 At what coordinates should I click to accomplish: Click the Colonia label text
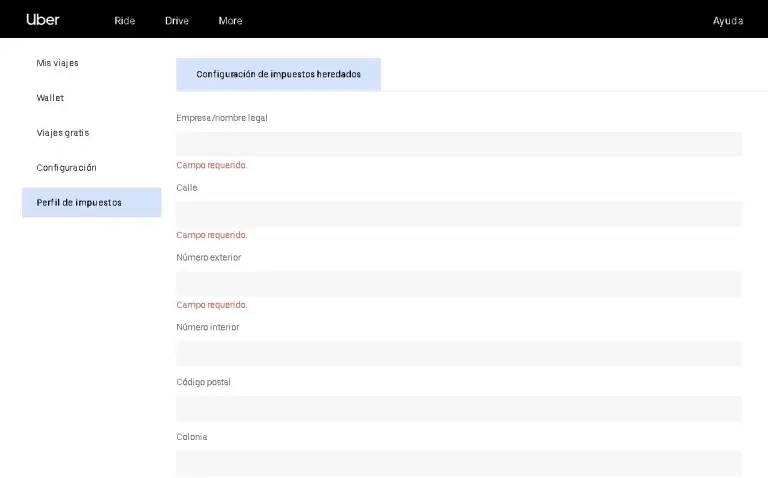pos(191,437)
